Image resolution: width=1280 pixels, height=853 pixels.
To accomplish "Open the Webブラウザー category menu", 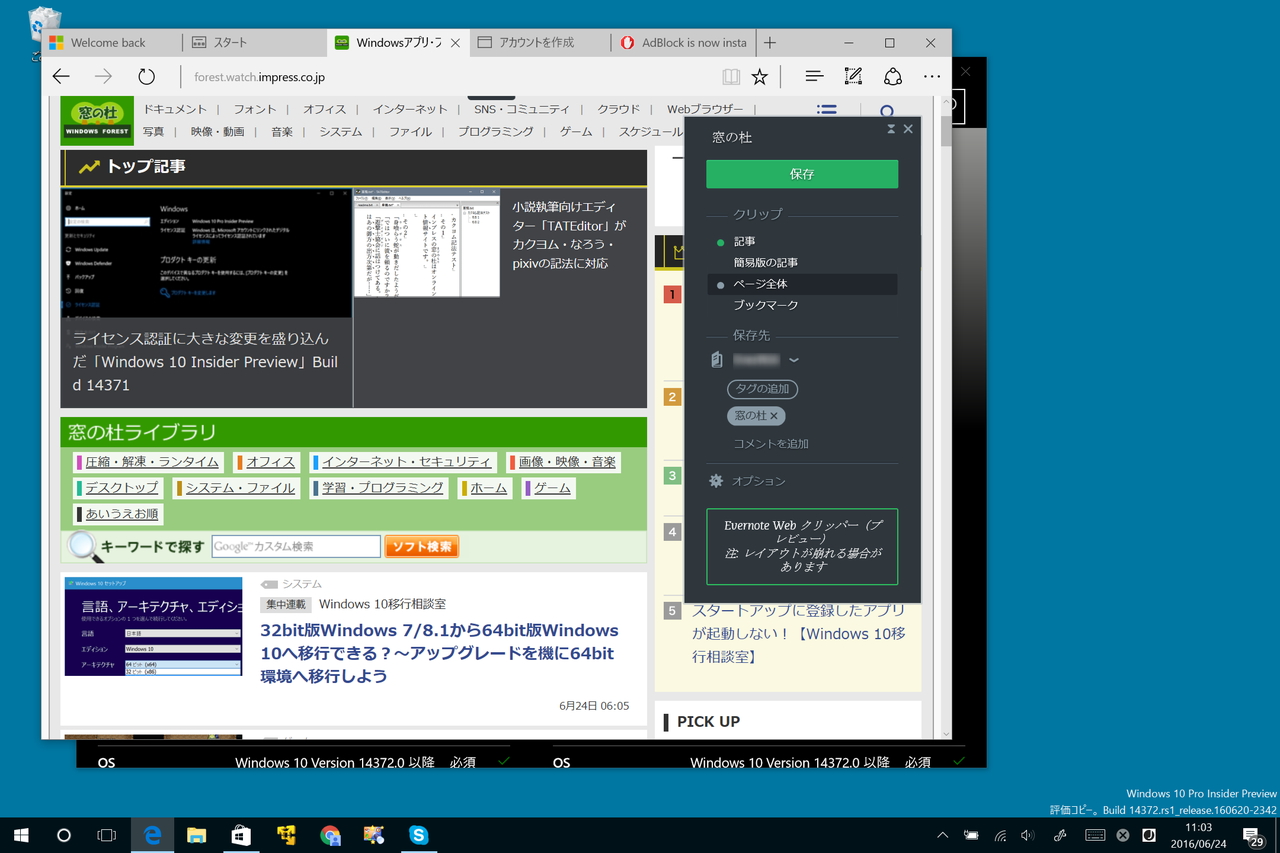I will tap(705, 110).
